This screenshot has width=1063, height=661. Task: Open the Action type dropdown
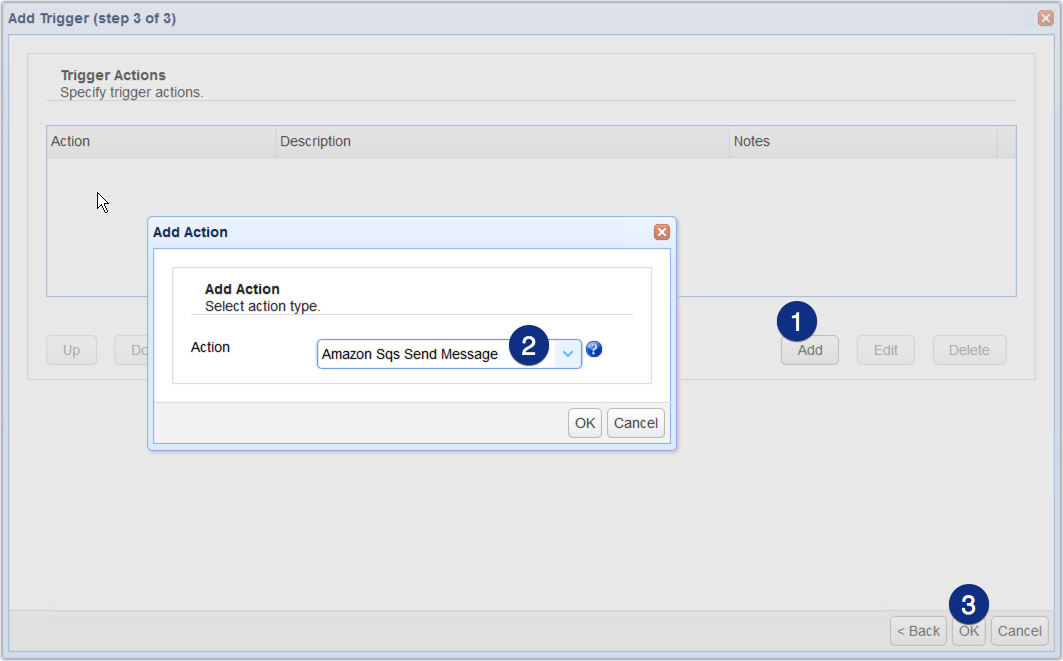(x=568, y=353)
